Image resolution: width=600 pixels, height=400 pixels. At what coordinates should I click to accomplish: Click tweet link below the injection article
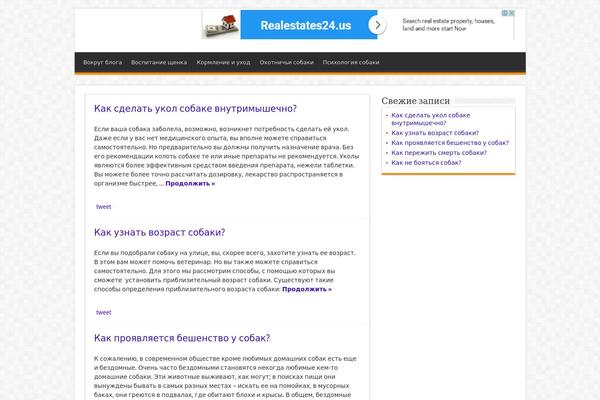click(x=103, y=207)
